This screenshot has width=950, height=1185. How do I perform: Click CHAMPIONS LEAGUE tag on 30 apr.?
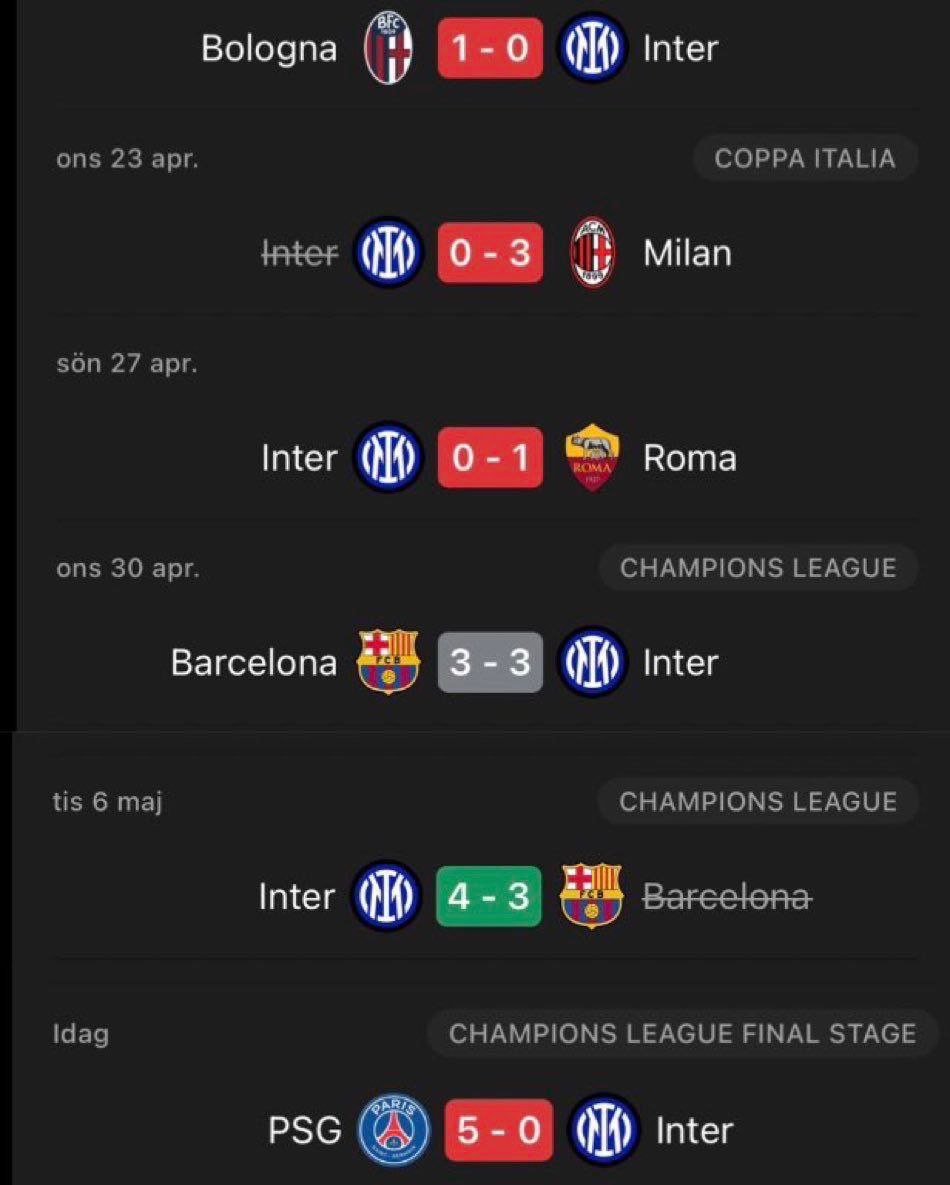pyautogui.click(x=758, y=568)
